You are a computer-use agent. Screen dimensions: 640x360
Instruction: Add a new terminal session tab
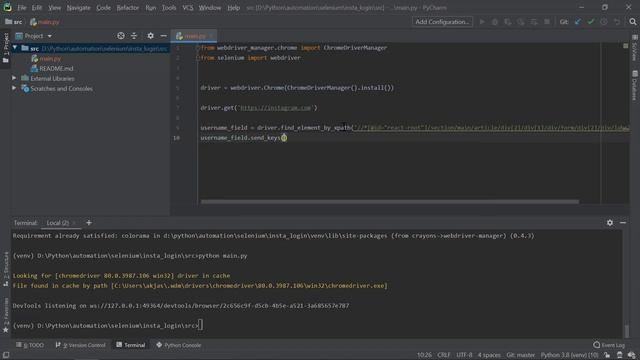tap(89, 222)
